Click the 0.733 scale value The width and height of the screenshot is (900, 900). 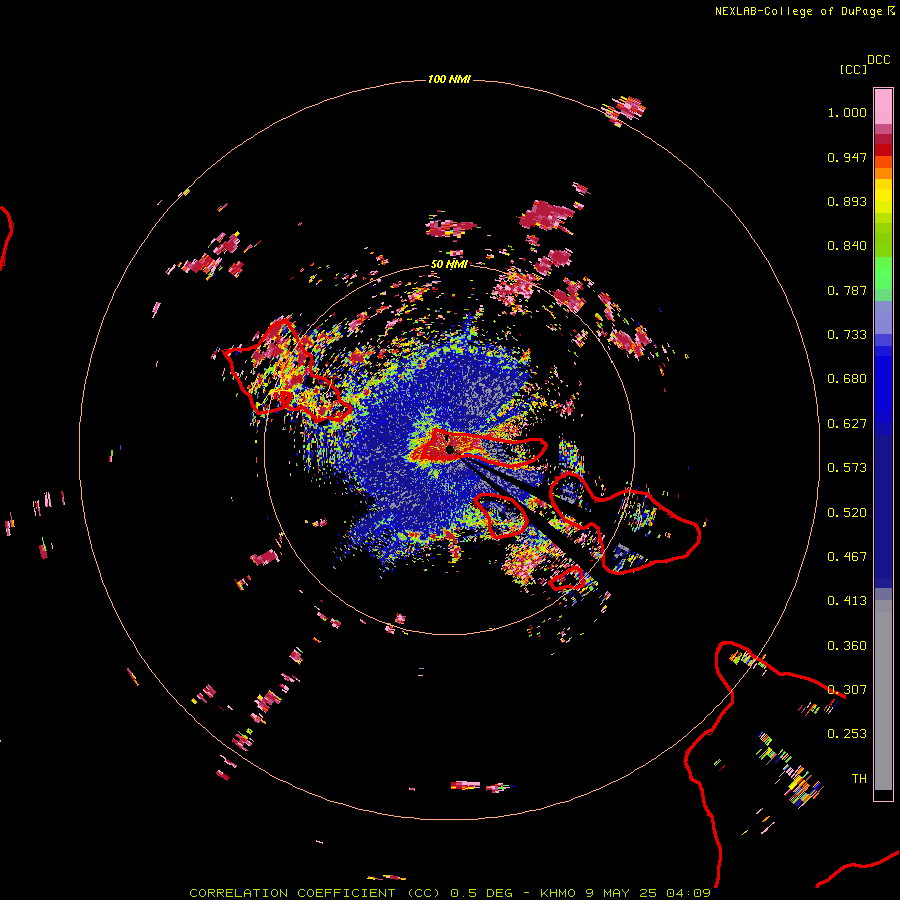[x=847, y=335]
